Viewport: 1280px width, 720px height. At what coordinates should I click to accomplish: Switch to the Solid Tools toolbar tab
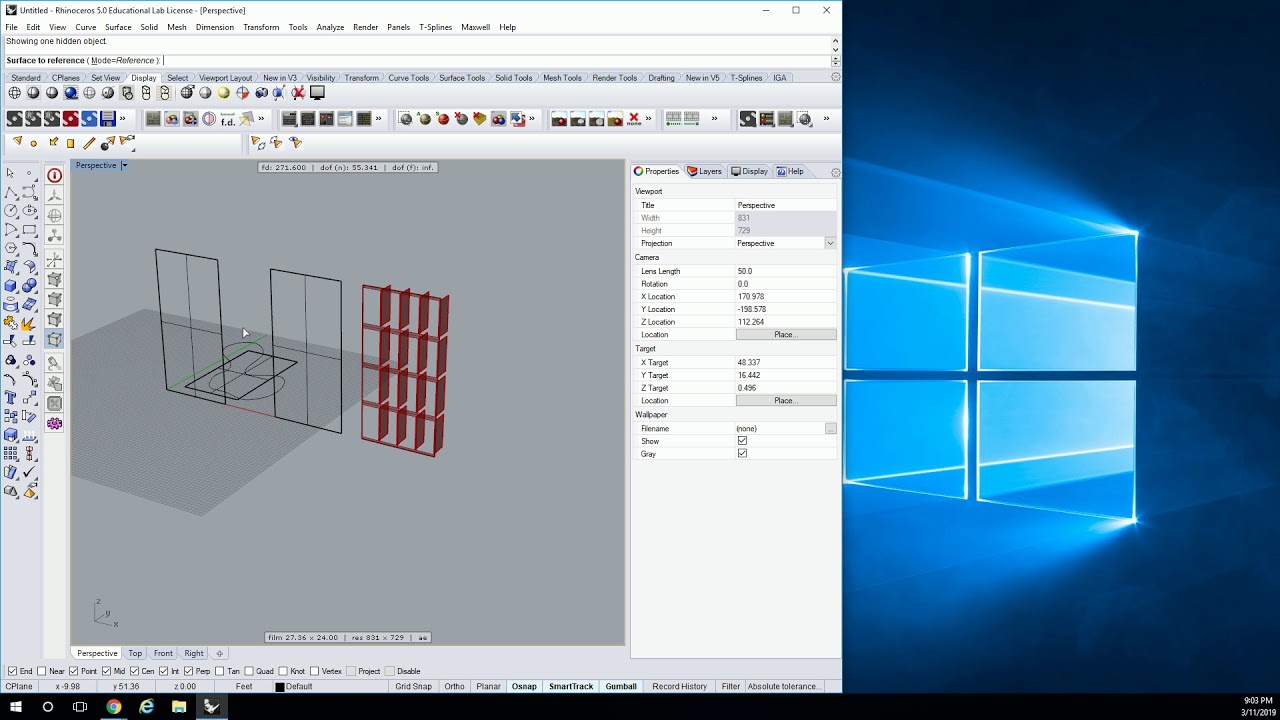[x=514, y=78]
